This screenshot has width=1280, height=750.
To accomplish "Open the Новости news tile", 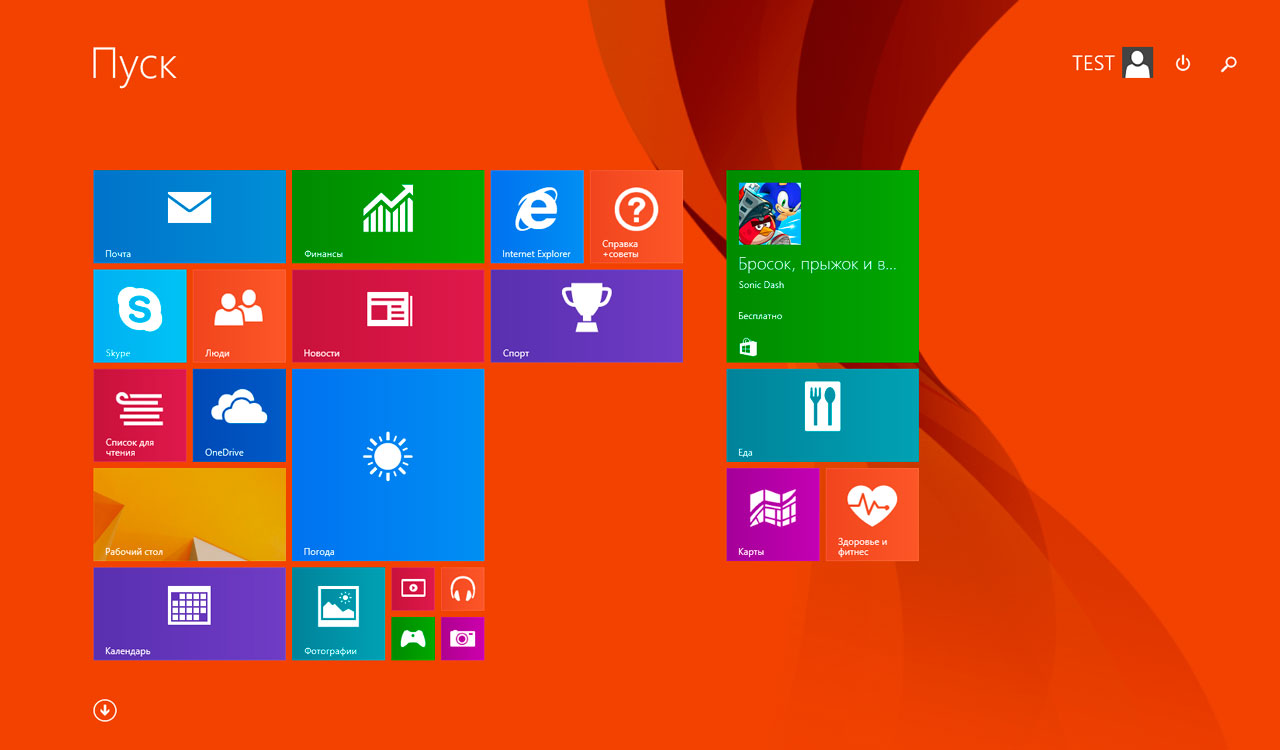I will point(388,316).
